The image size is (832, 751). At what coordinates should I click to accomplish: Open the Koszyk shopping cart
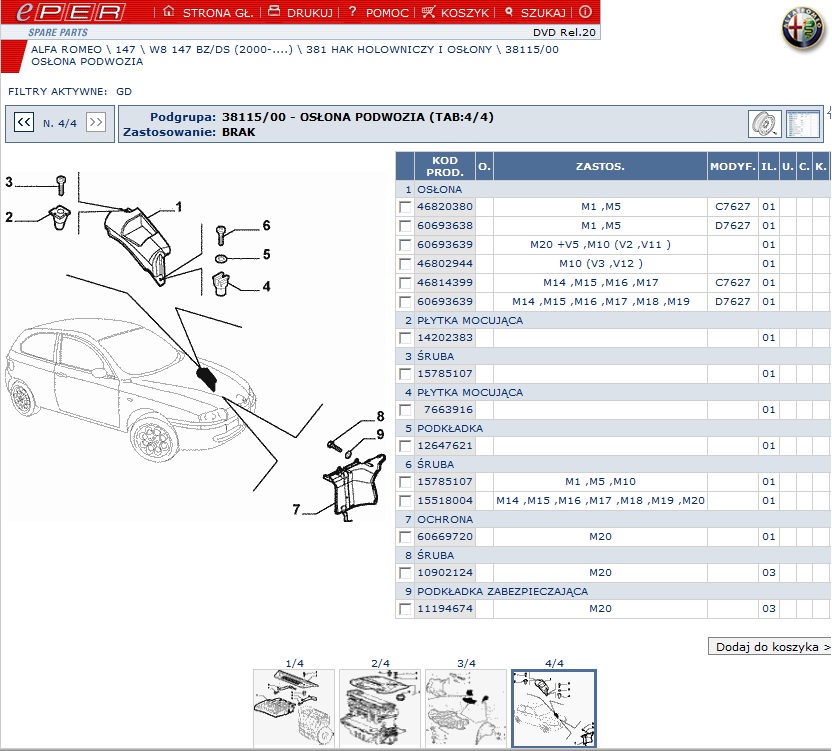pos(456,13)
